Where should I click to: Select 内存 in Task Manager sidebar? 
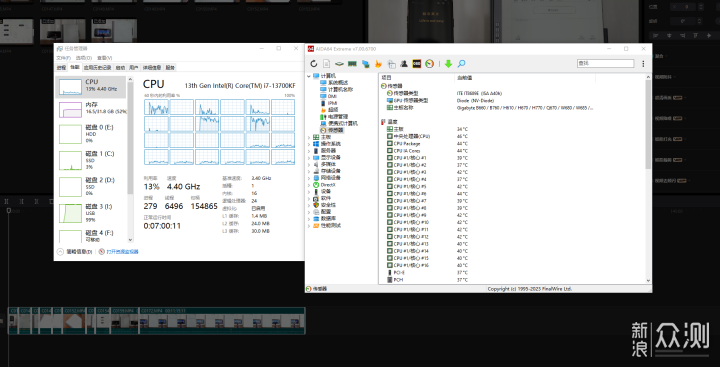(x=90, y=109)
